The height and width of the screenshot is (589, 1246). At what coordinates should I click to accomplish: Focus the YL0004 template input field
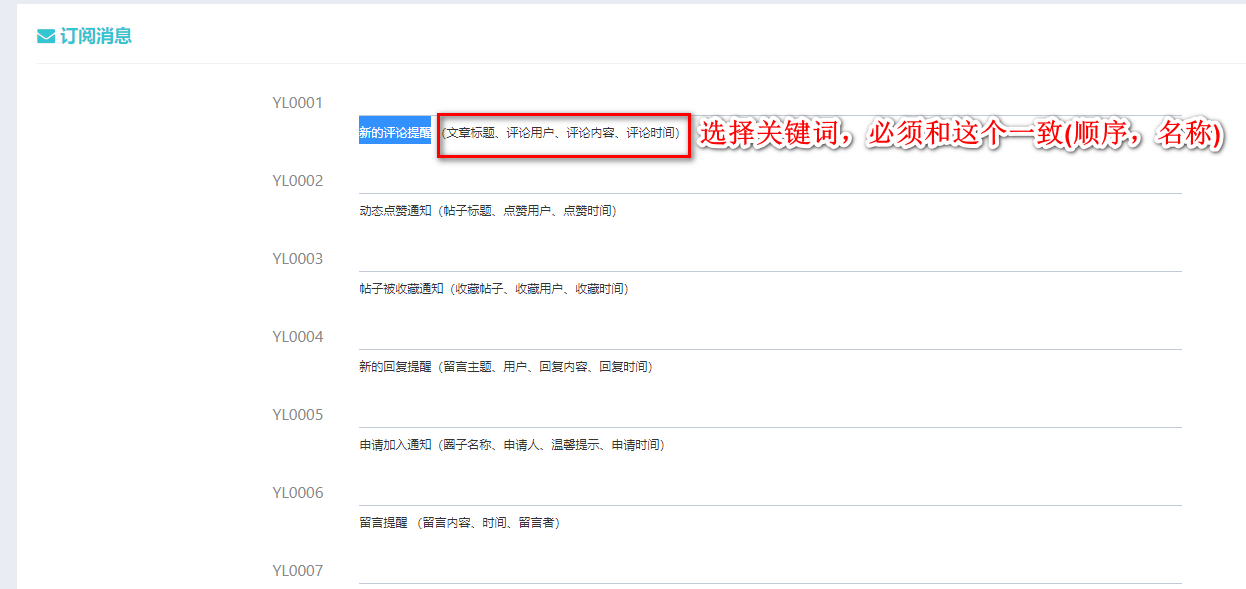(x=770, y=336)
